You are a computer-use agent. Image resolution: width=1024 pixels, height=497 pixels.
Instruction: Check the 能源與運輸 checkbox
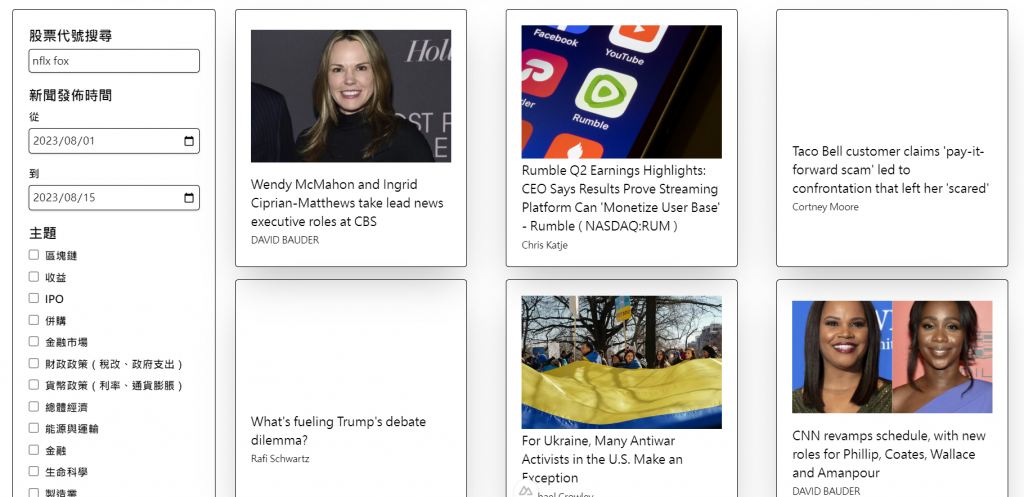[x=34, y=428]
